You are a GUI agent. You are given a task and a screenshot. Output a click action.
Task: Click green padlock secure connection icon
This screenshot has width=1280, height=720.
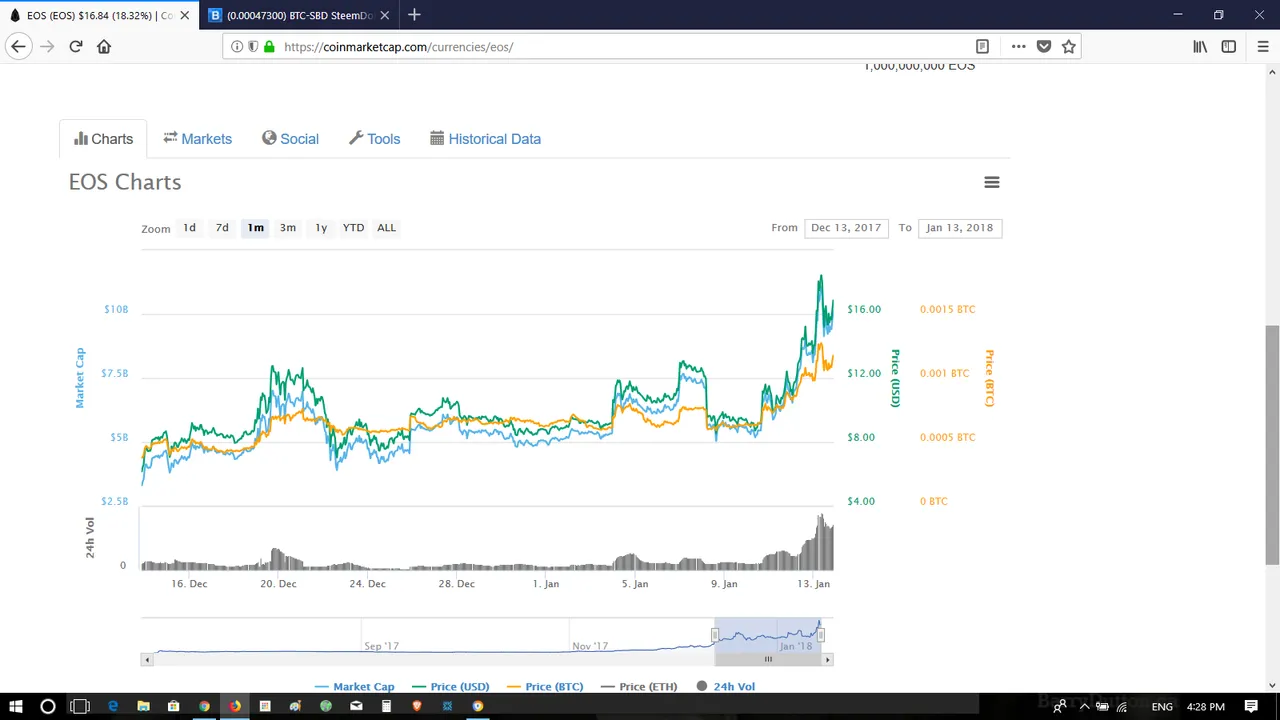tap(269, 46)
